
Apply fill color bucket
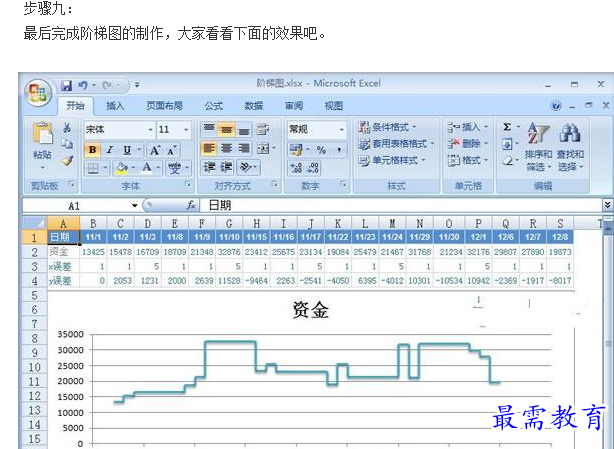tap(121, 168)
